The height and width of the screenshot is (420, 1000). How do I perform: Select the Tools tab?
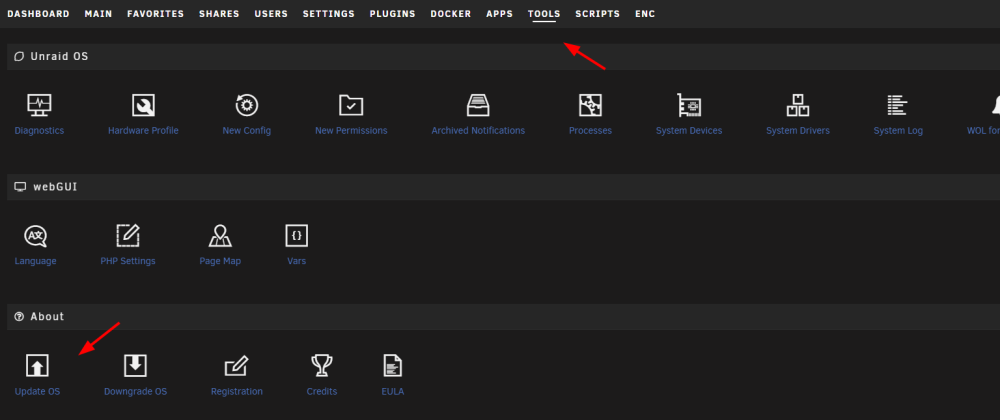pyautogui.click(x=544, y=14)
